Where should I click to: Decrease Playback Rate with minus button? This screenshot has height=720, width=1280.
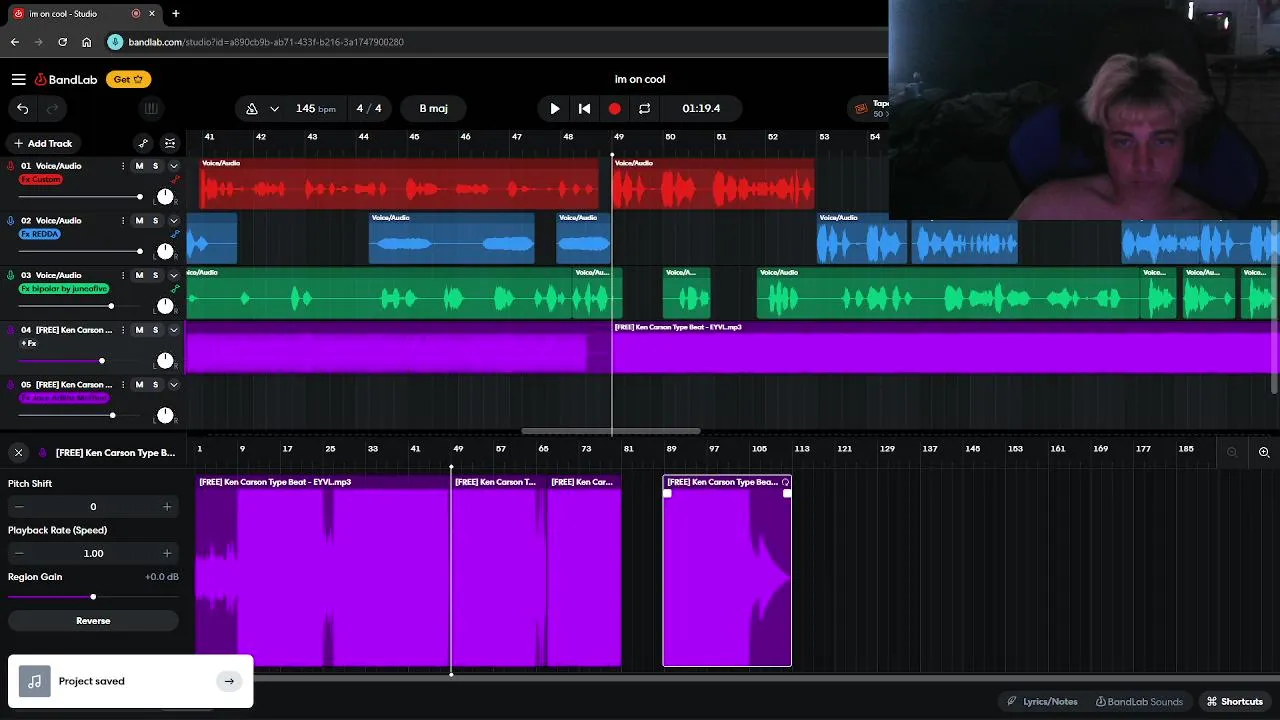(x=19, y=553)
